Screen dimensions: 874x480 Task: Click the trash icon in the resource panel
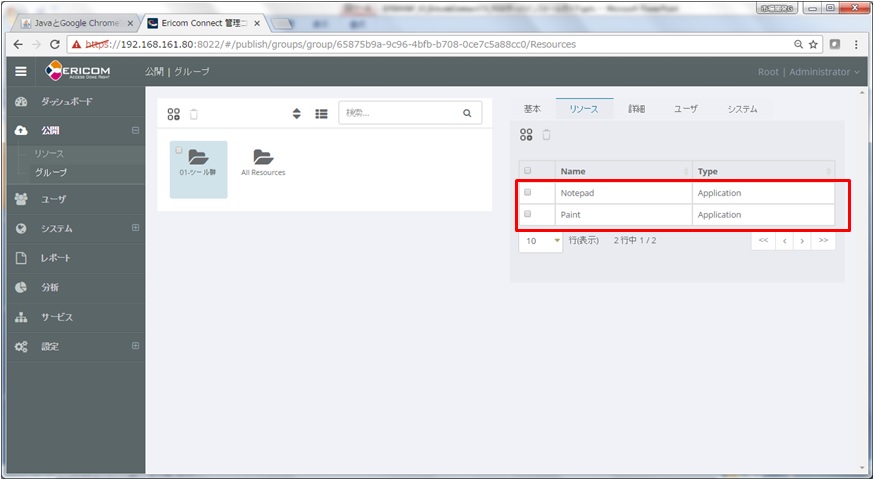click(546, 135)
